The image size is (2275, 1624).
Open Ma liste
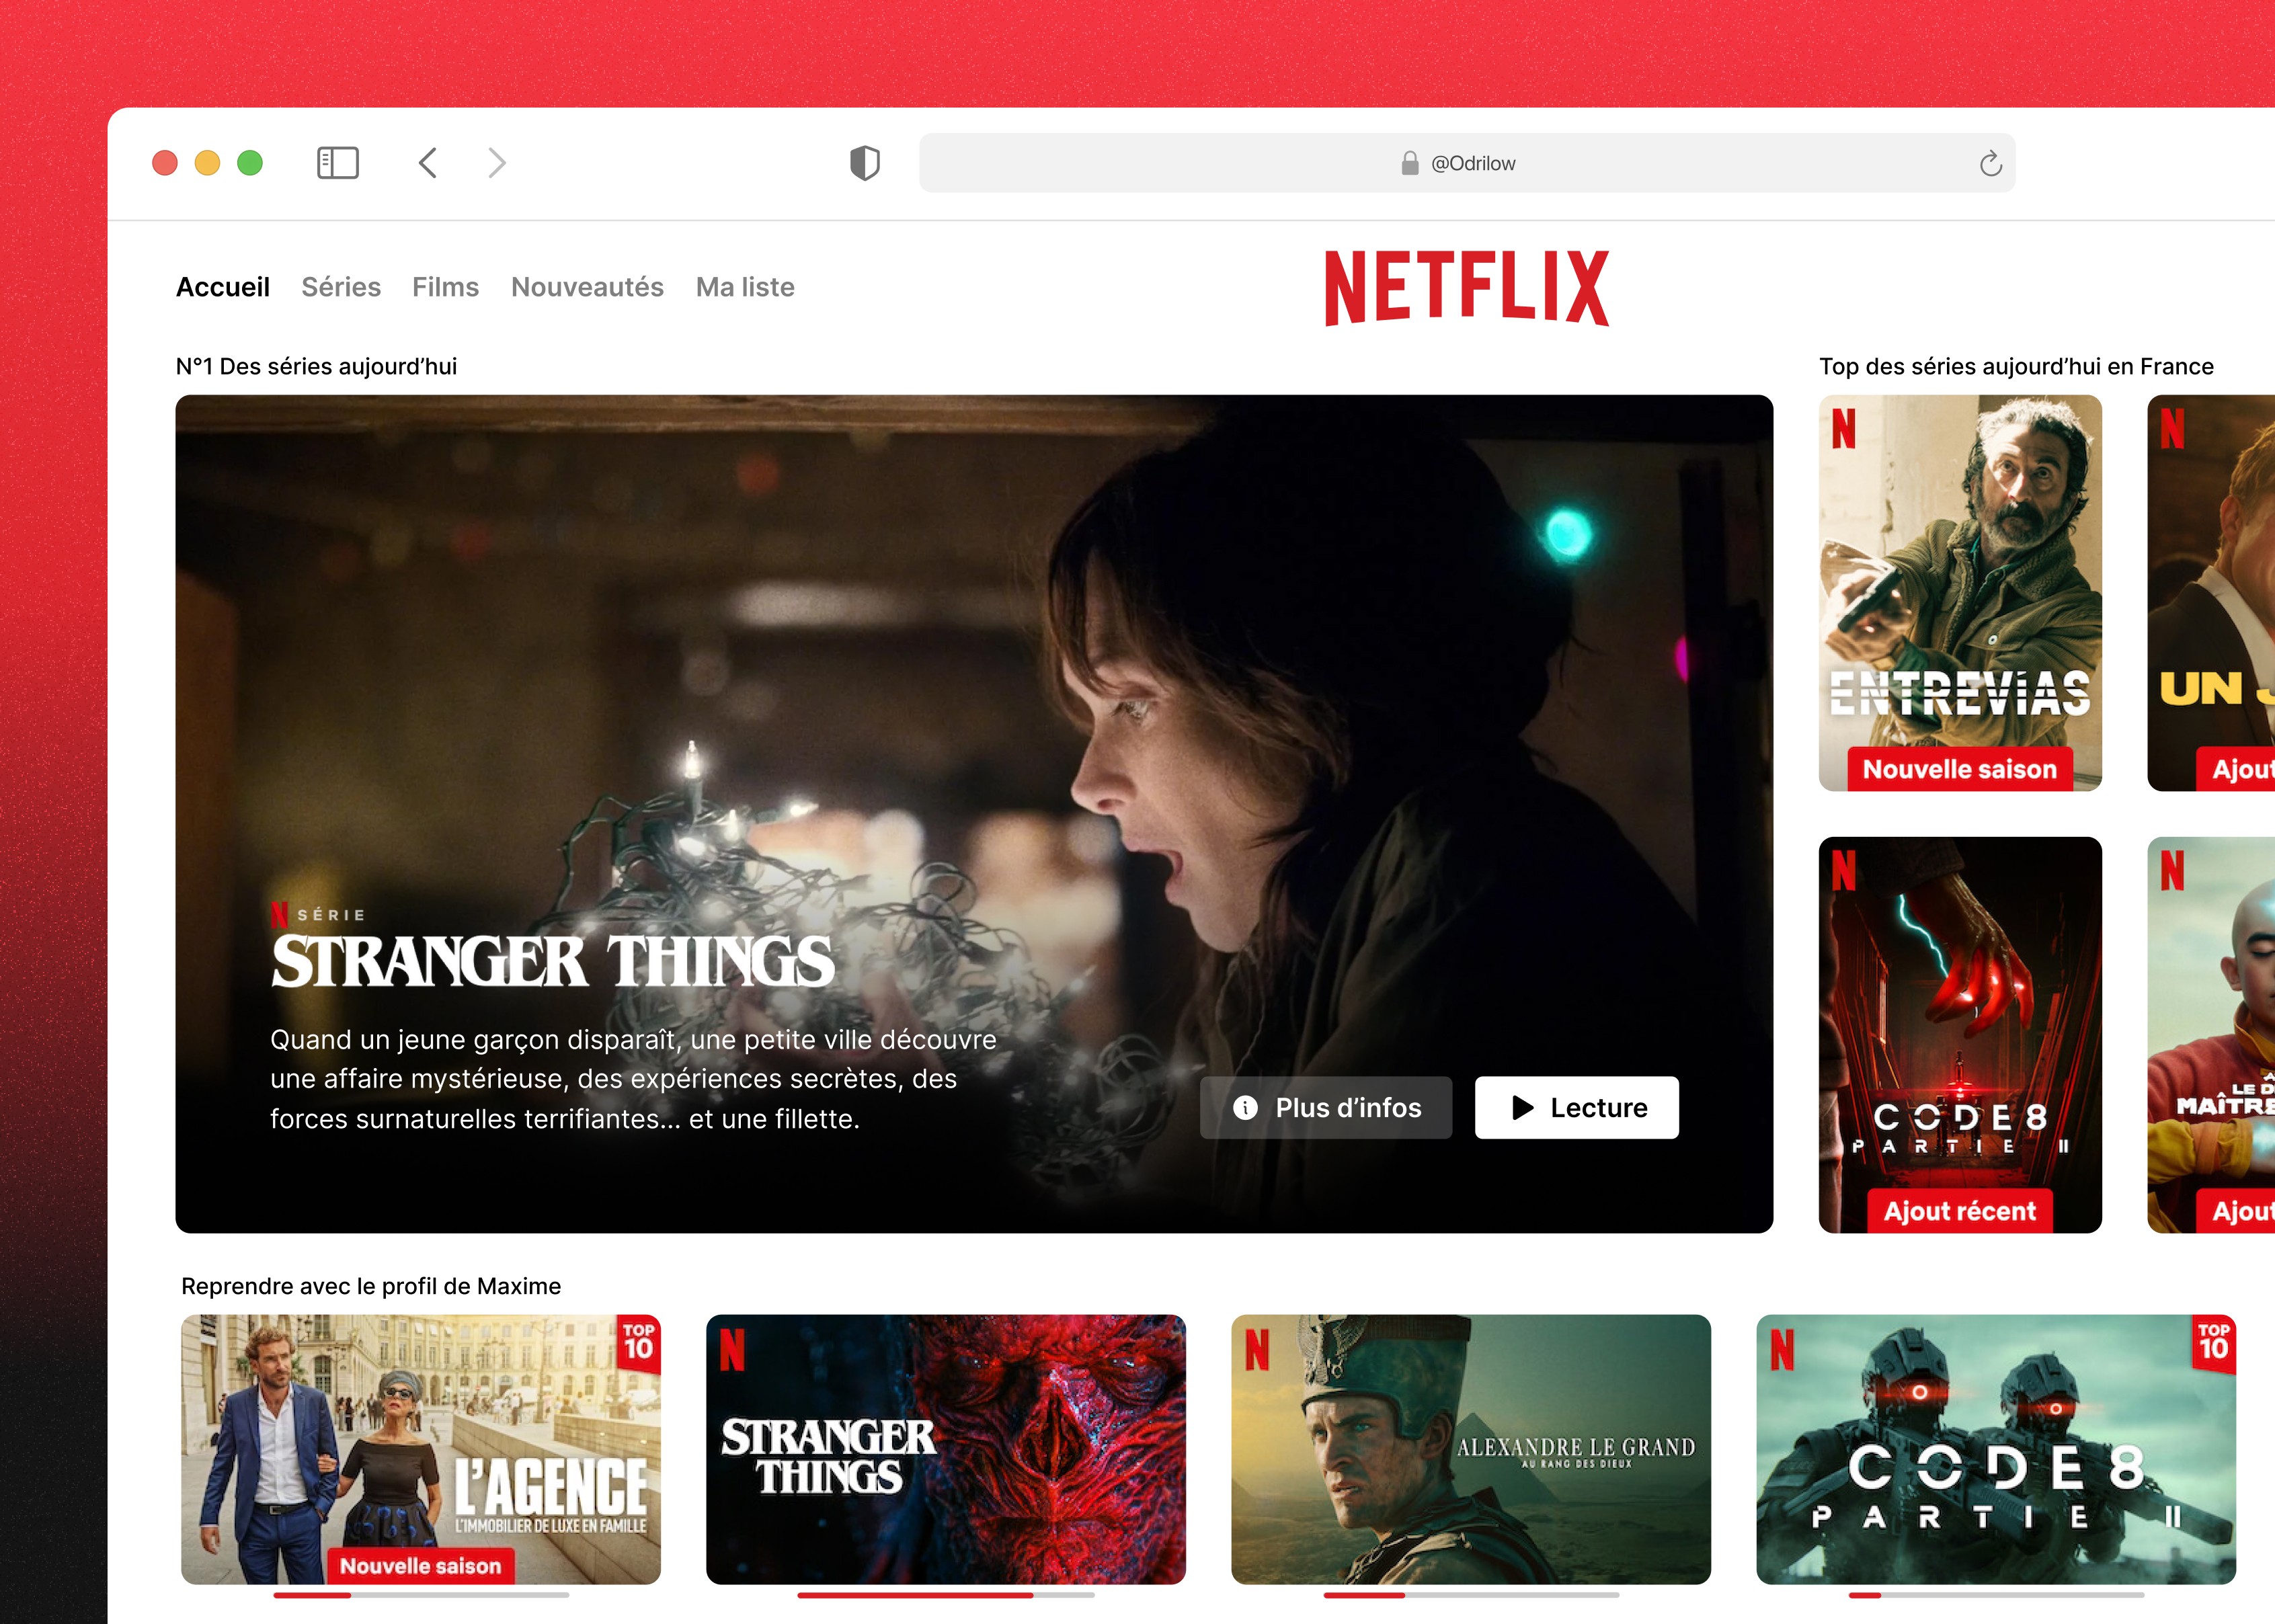[x=745, y=287]
